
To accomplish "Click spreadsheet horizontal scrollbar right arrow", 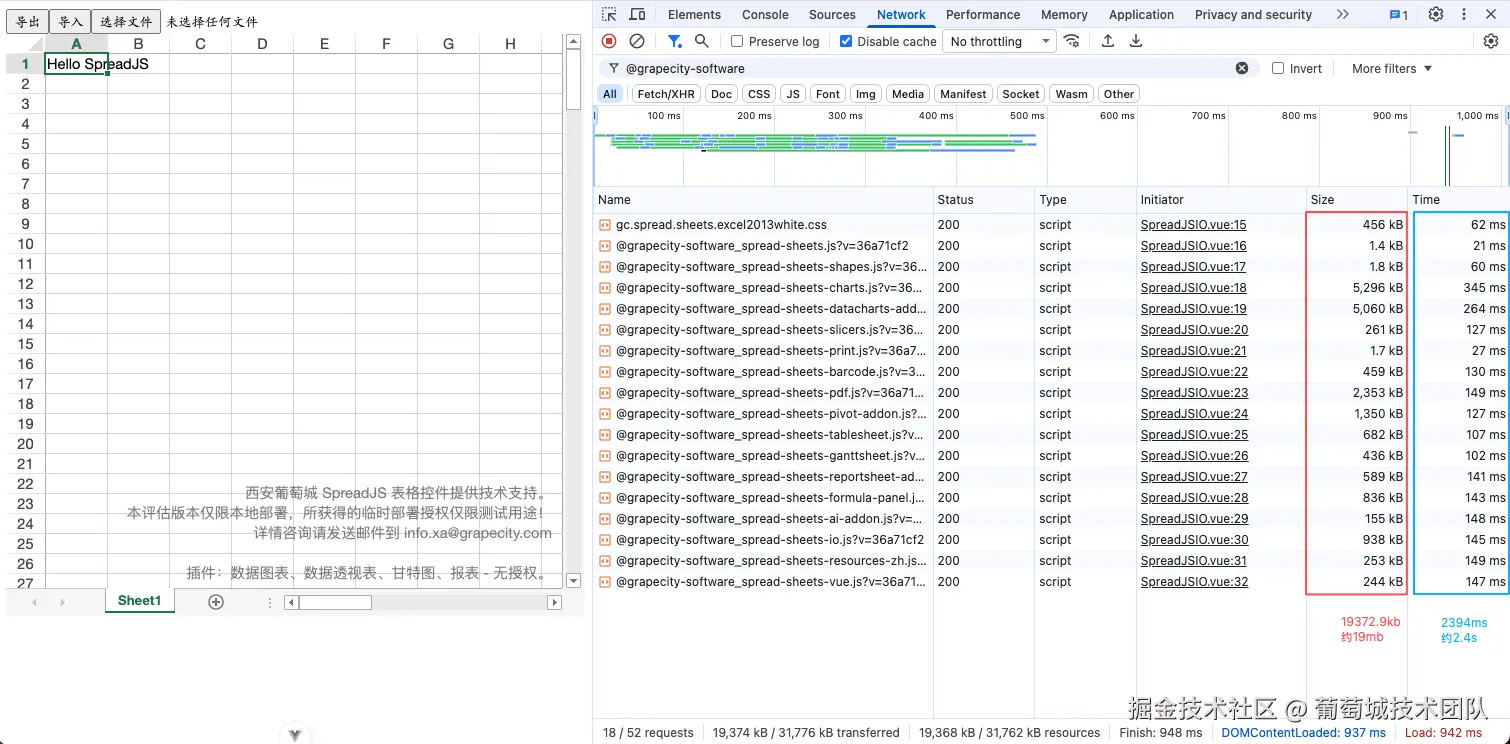I will 555,602.
